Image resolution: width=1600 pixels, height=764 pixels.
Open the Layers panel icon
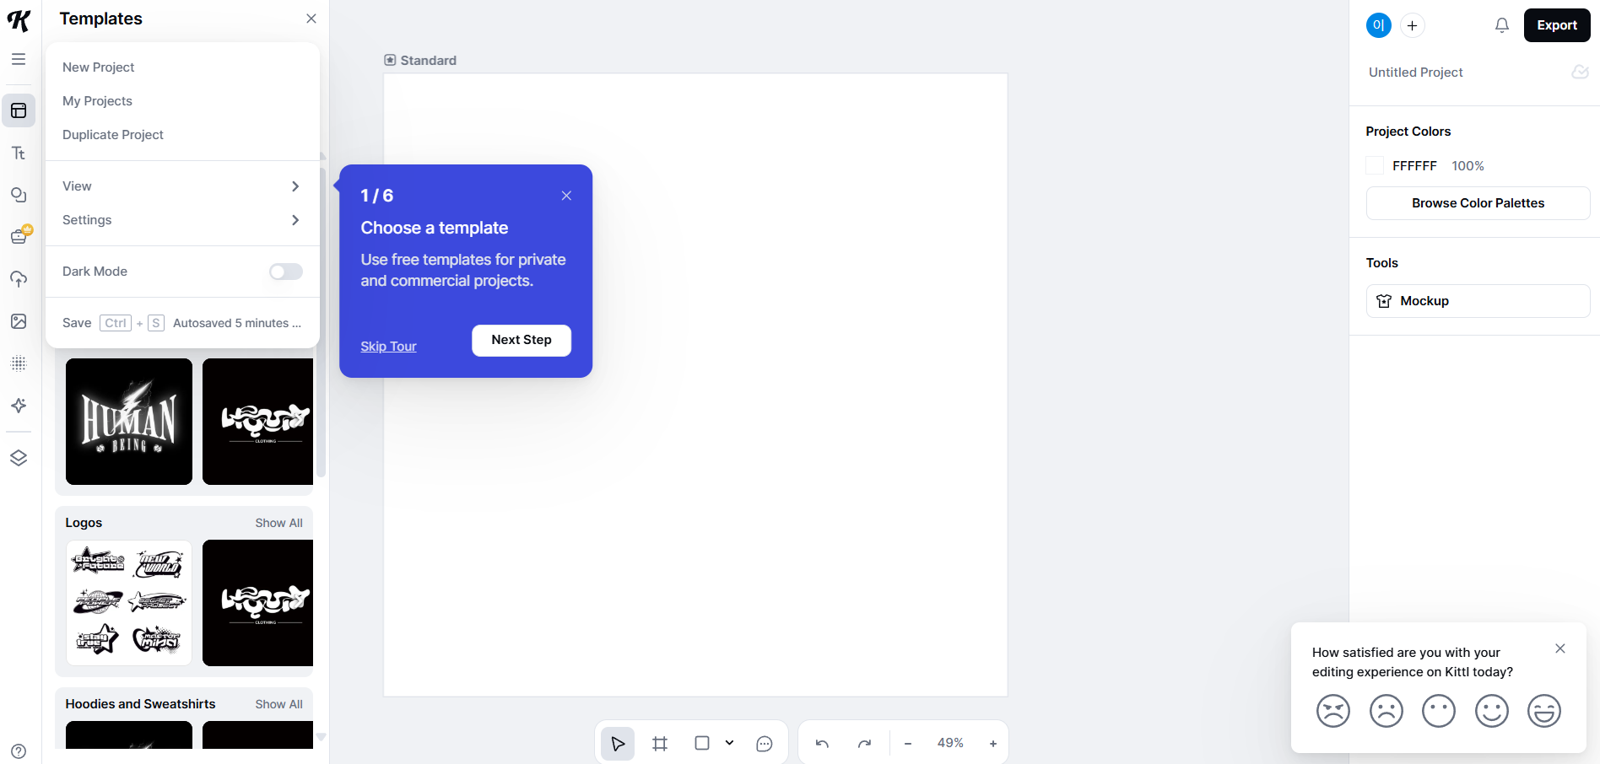tap(18, 458)
